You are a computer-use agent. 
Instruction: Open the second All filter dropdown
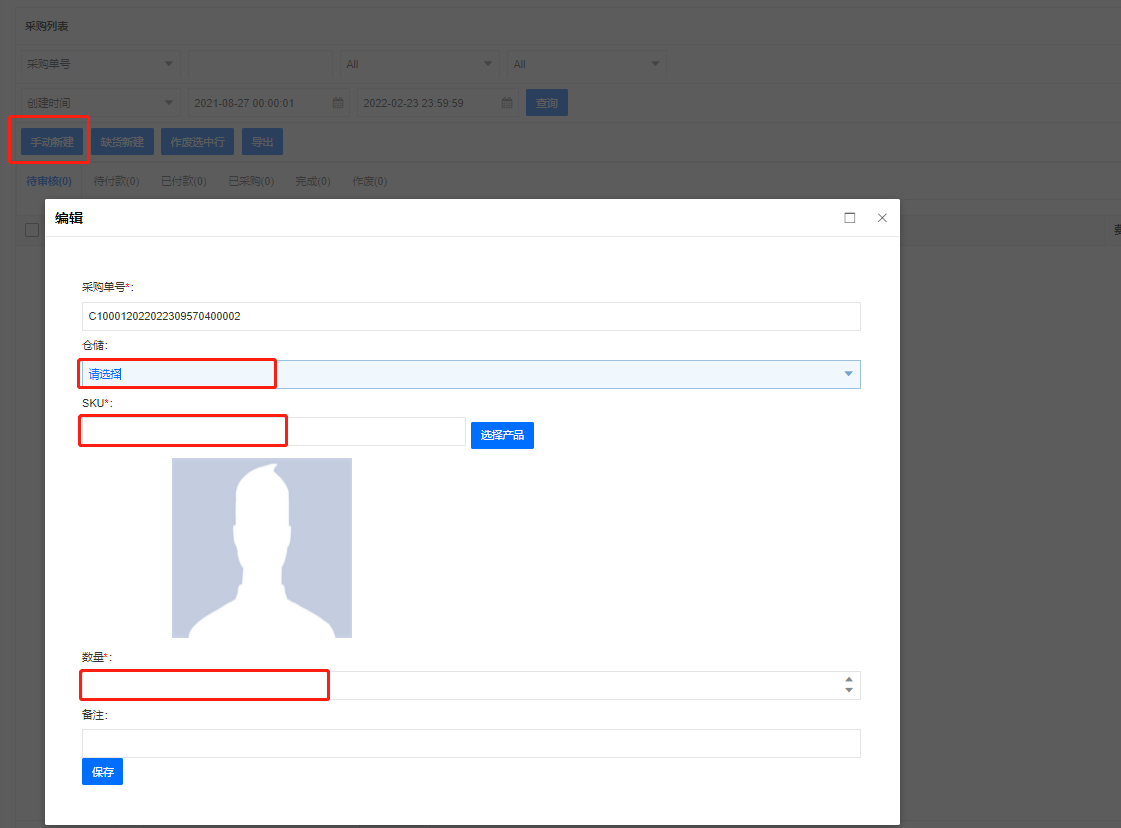click(x=586, y=64)
